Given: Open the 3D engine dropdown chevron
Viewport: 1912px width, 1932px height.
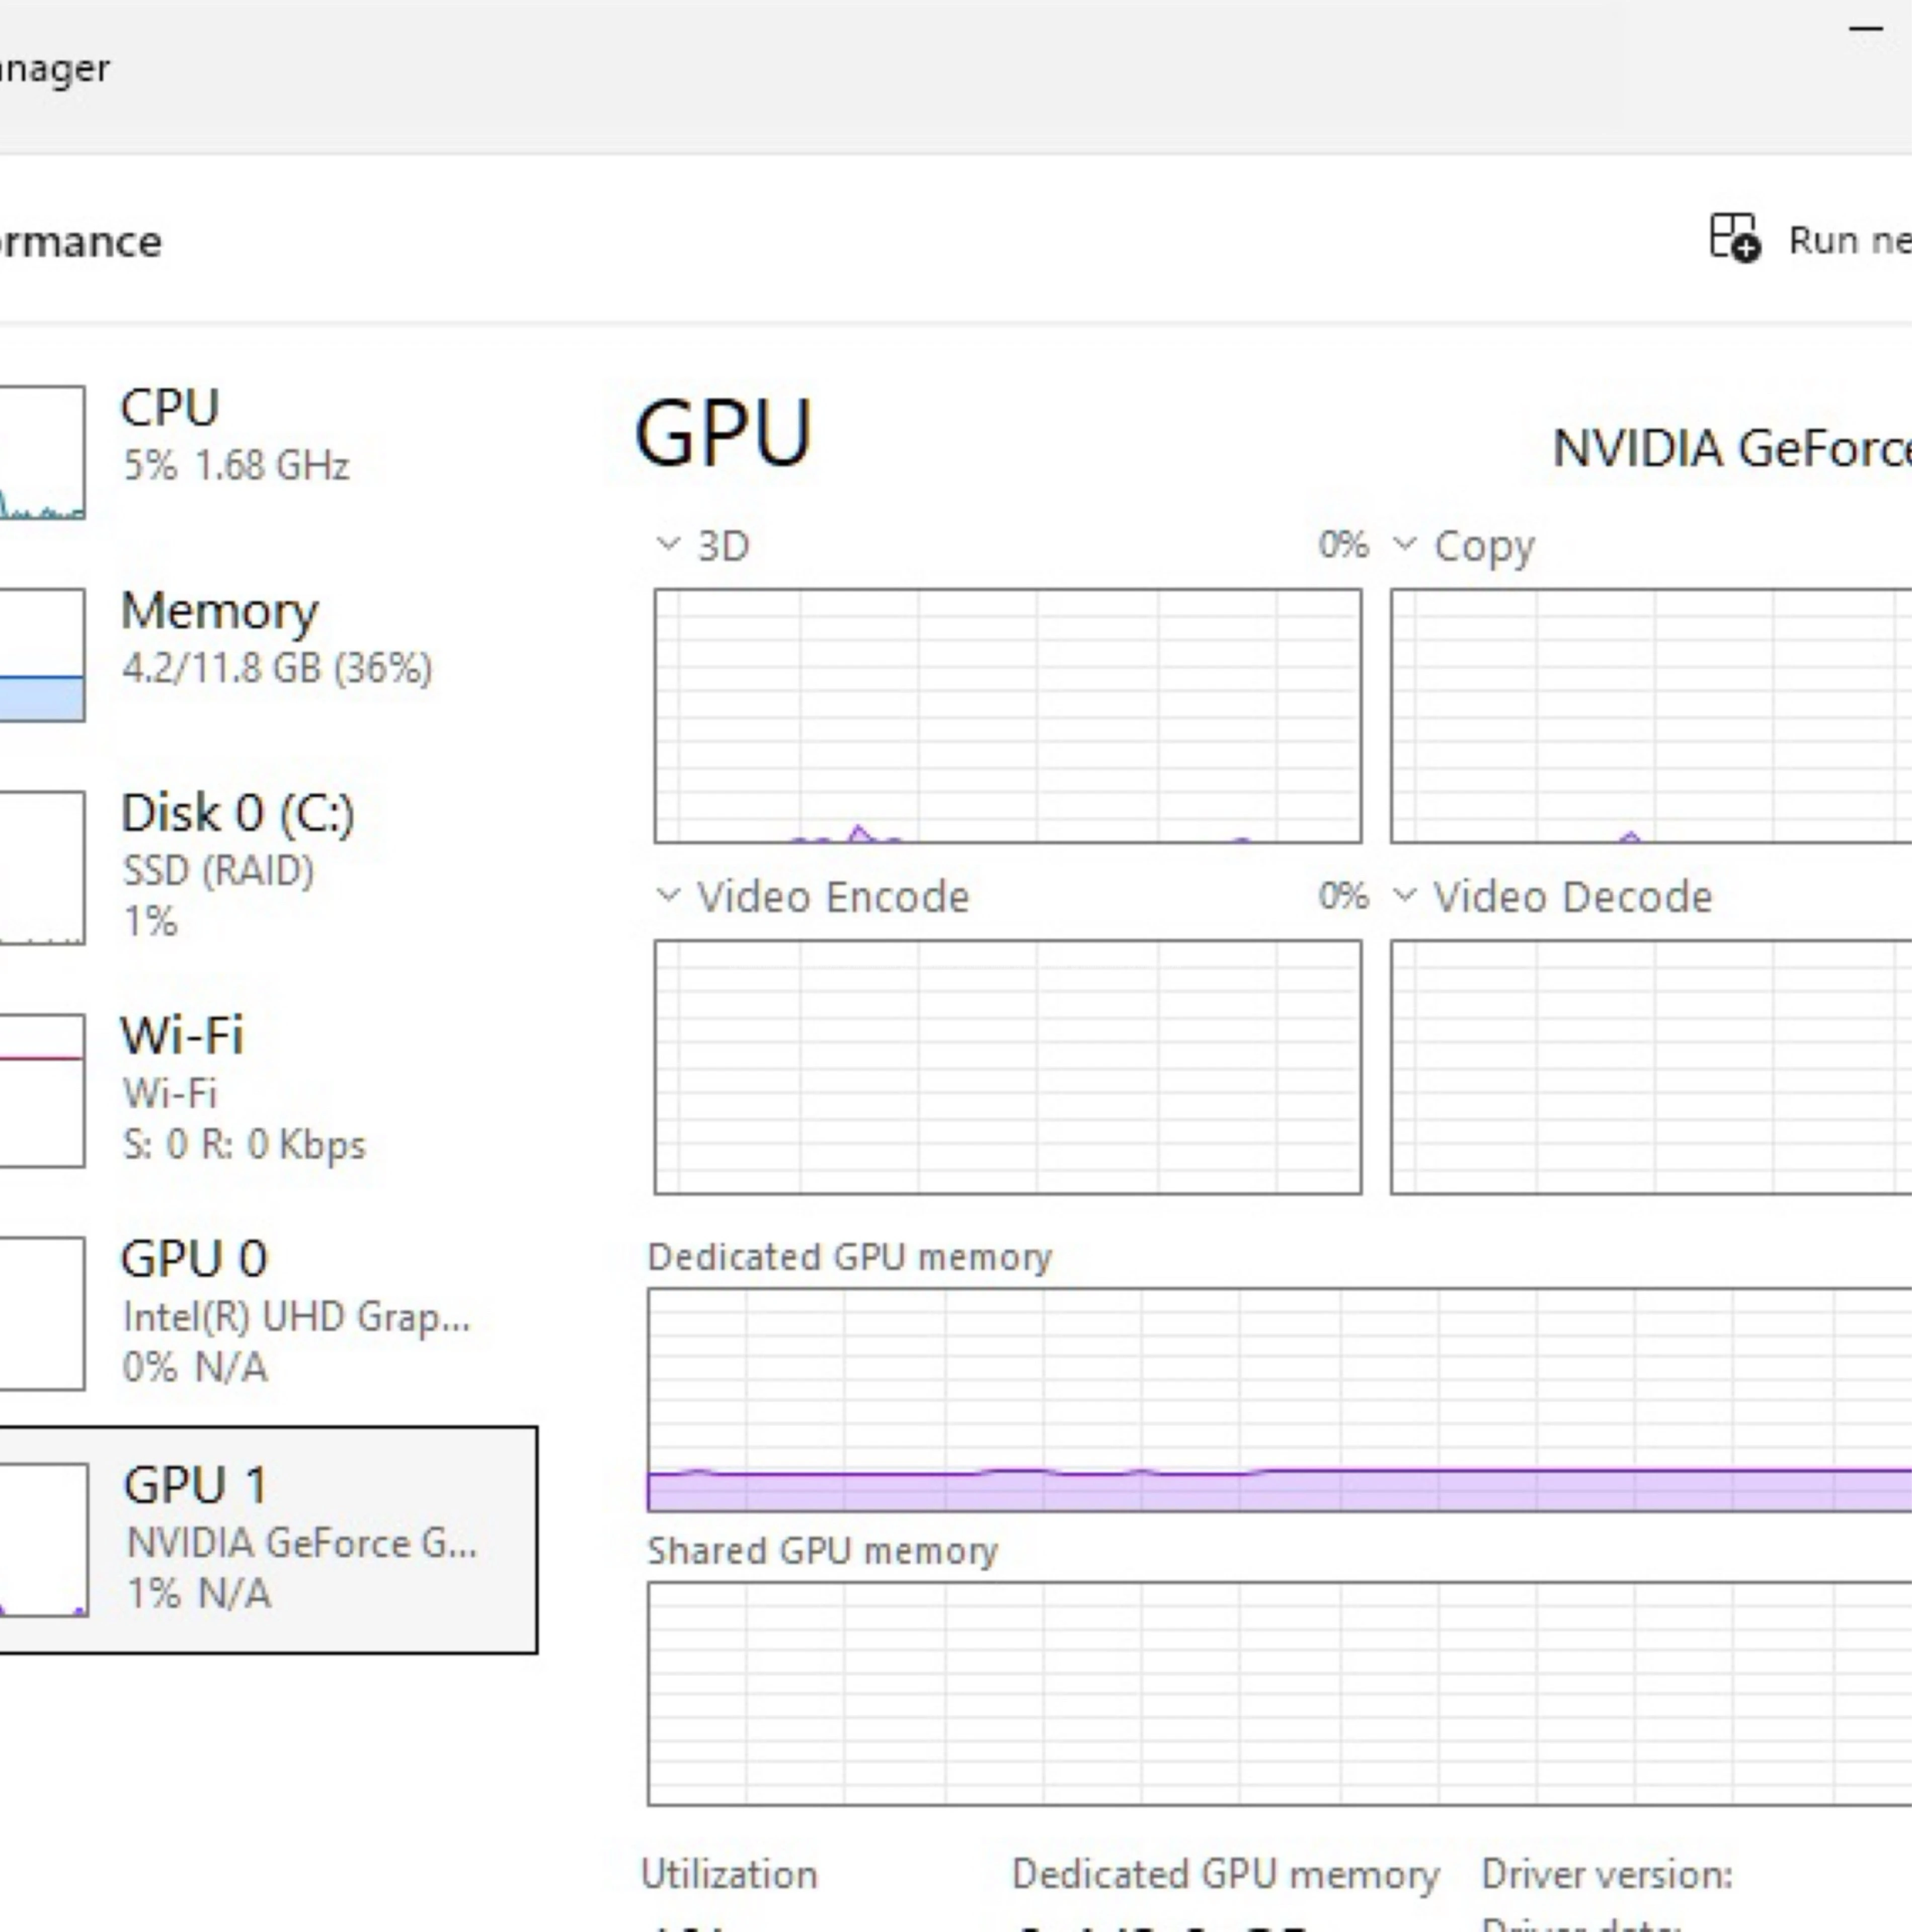Looking at the screenshot, I should (x=667, y=545).
